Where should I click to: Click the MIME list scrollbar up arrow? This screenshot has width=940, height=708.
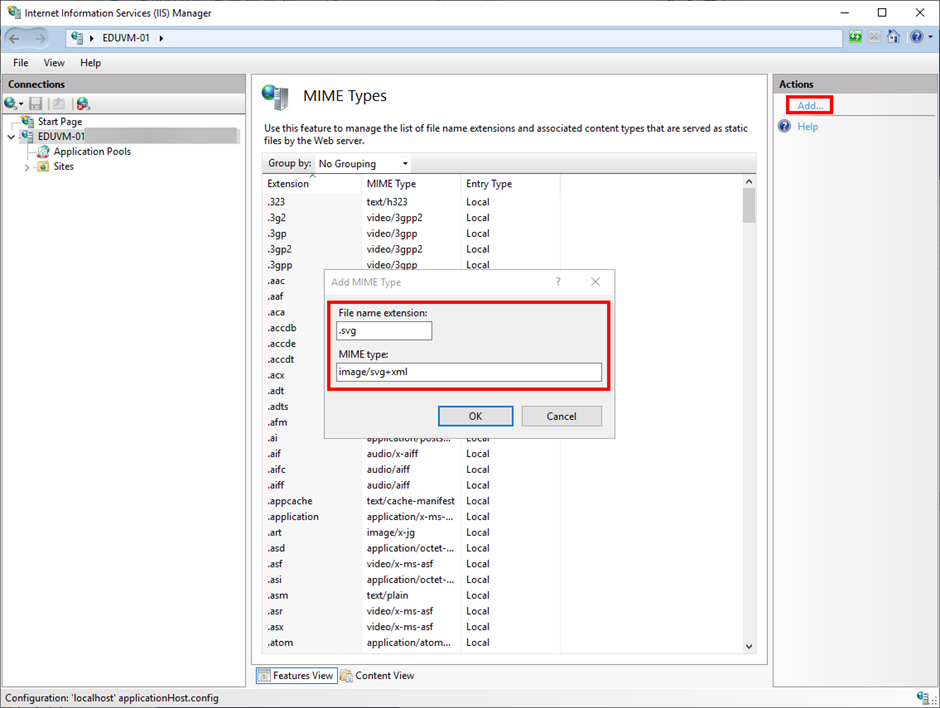pyautogui.click(x=749, y=182)
